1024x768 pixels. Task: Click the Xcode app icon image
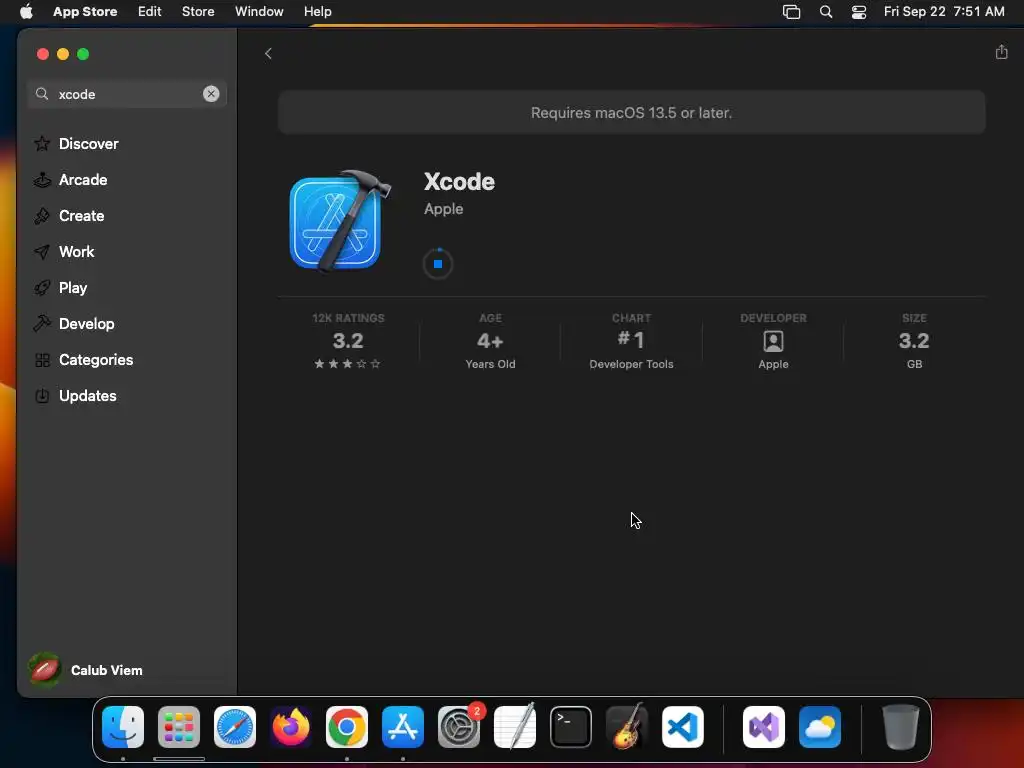[x=339, y=221]
